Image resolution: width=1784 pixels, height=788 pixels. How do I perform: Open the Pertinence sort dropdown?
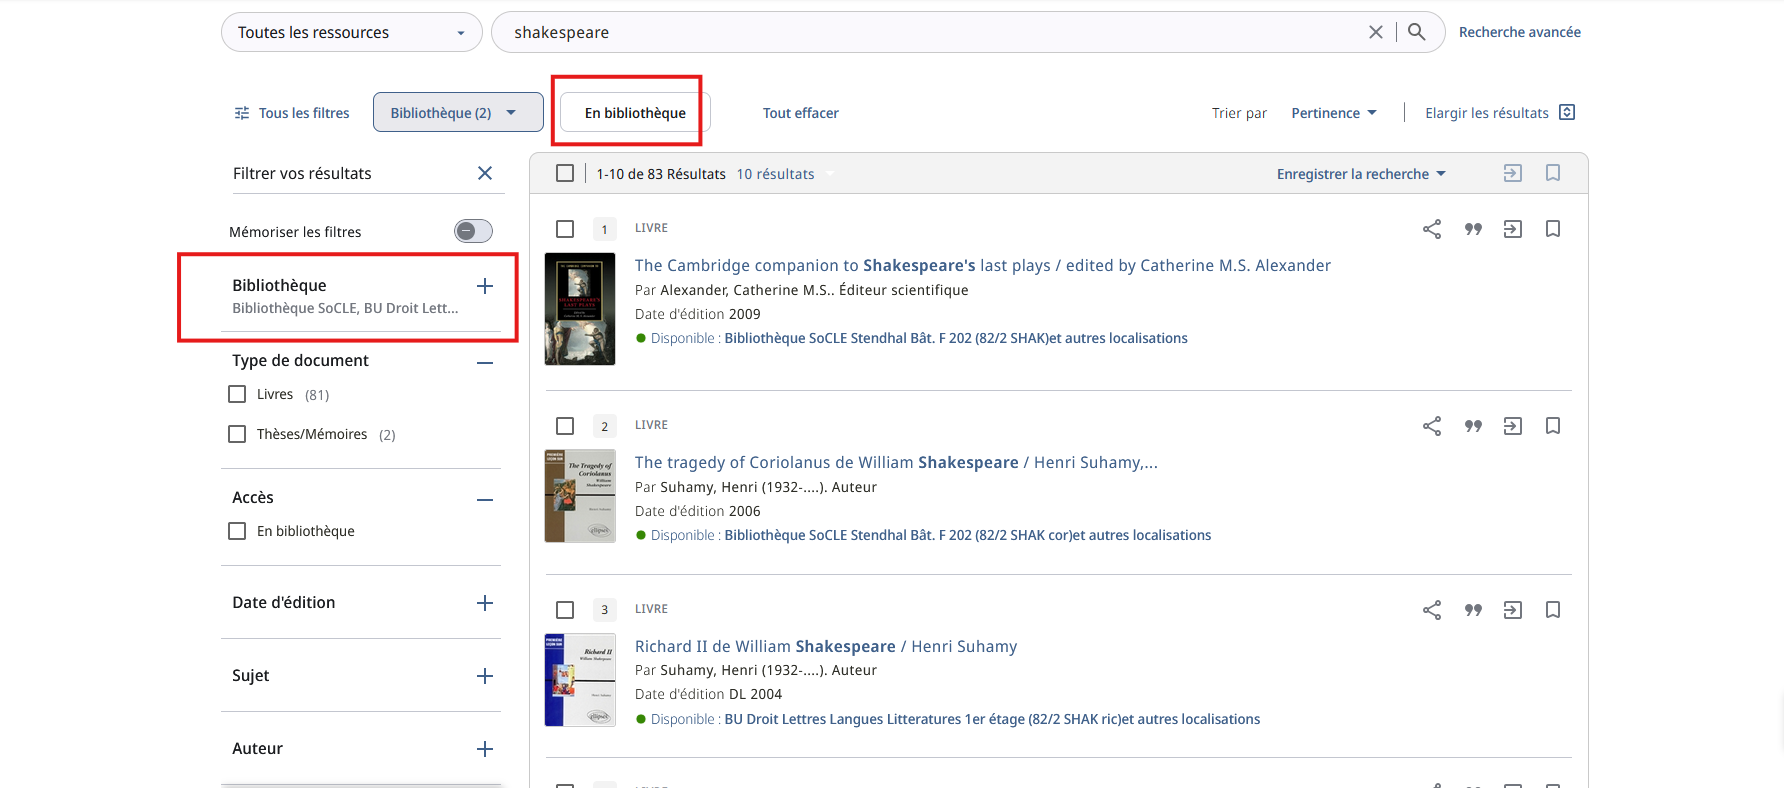1334,113
